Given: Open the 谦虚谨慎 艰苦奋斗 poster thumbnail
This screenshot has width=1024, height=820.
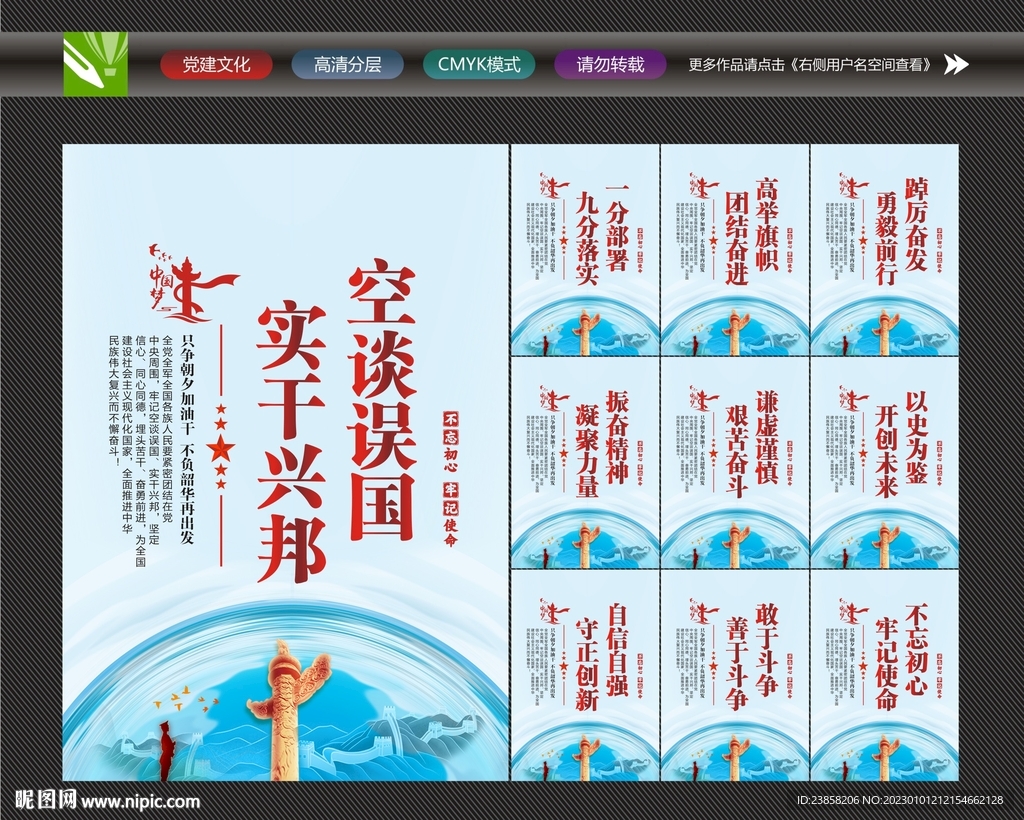Looking at the screenshot, I should tap(735, 463).
